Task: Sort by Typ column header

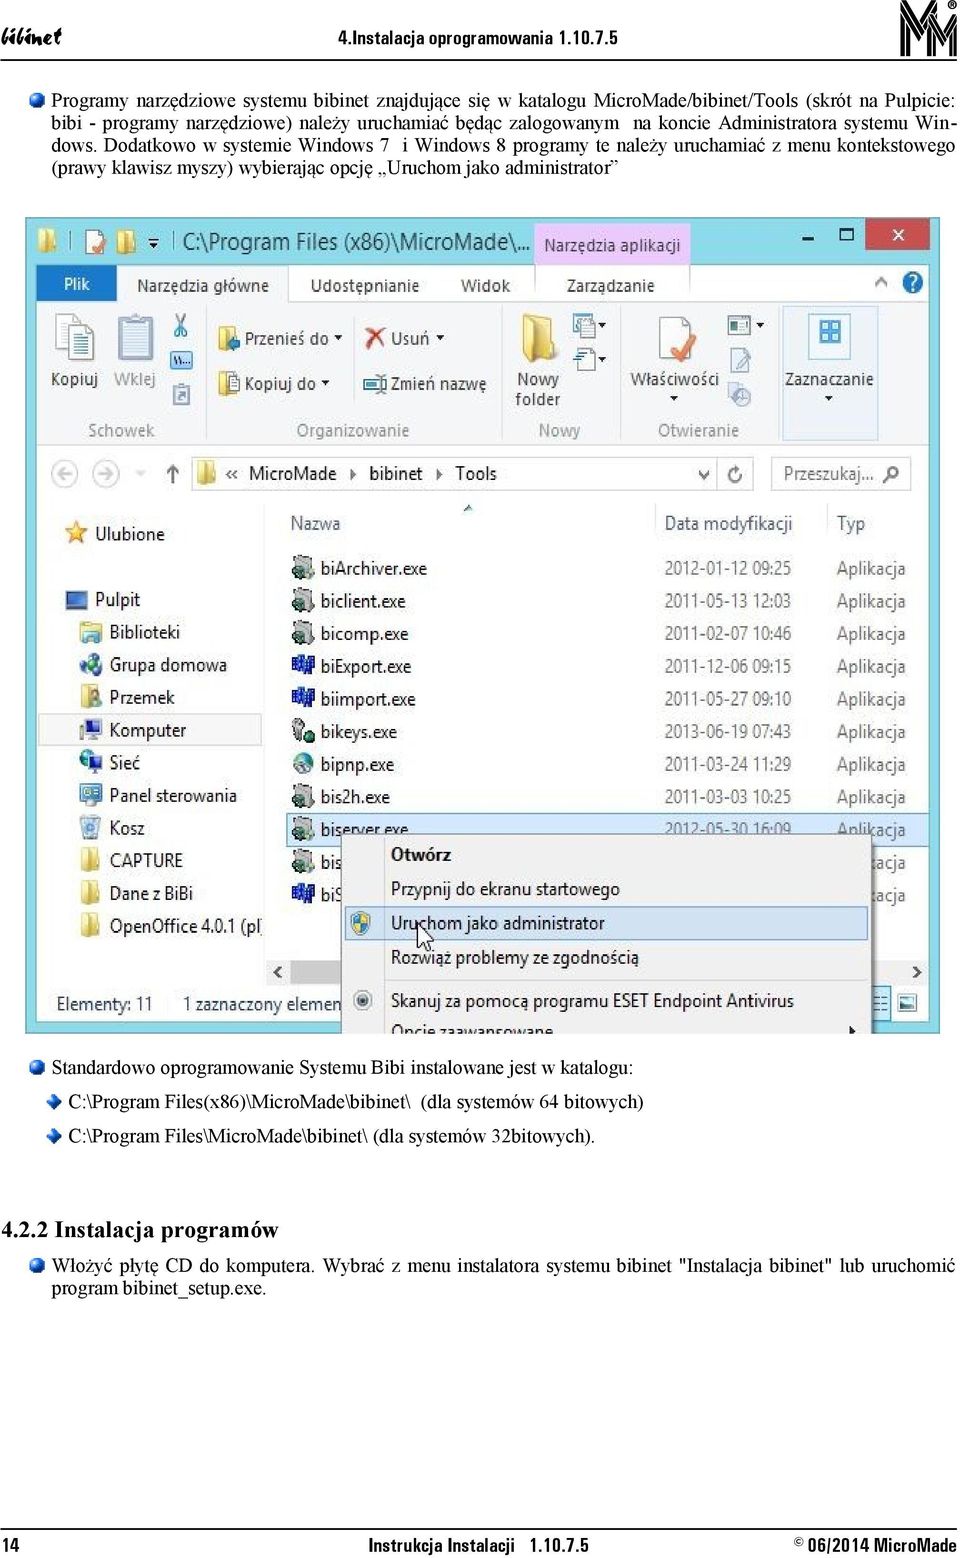Action: tap(850, 523)
